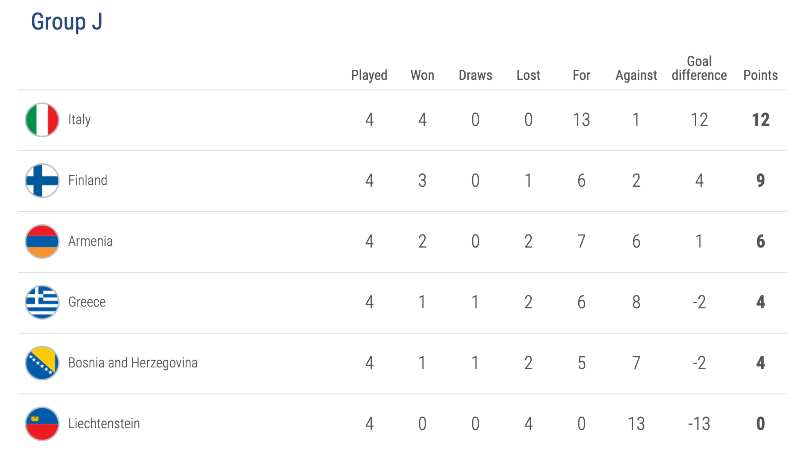Click the Won column header
800x453 pixels.
(422, 75)
